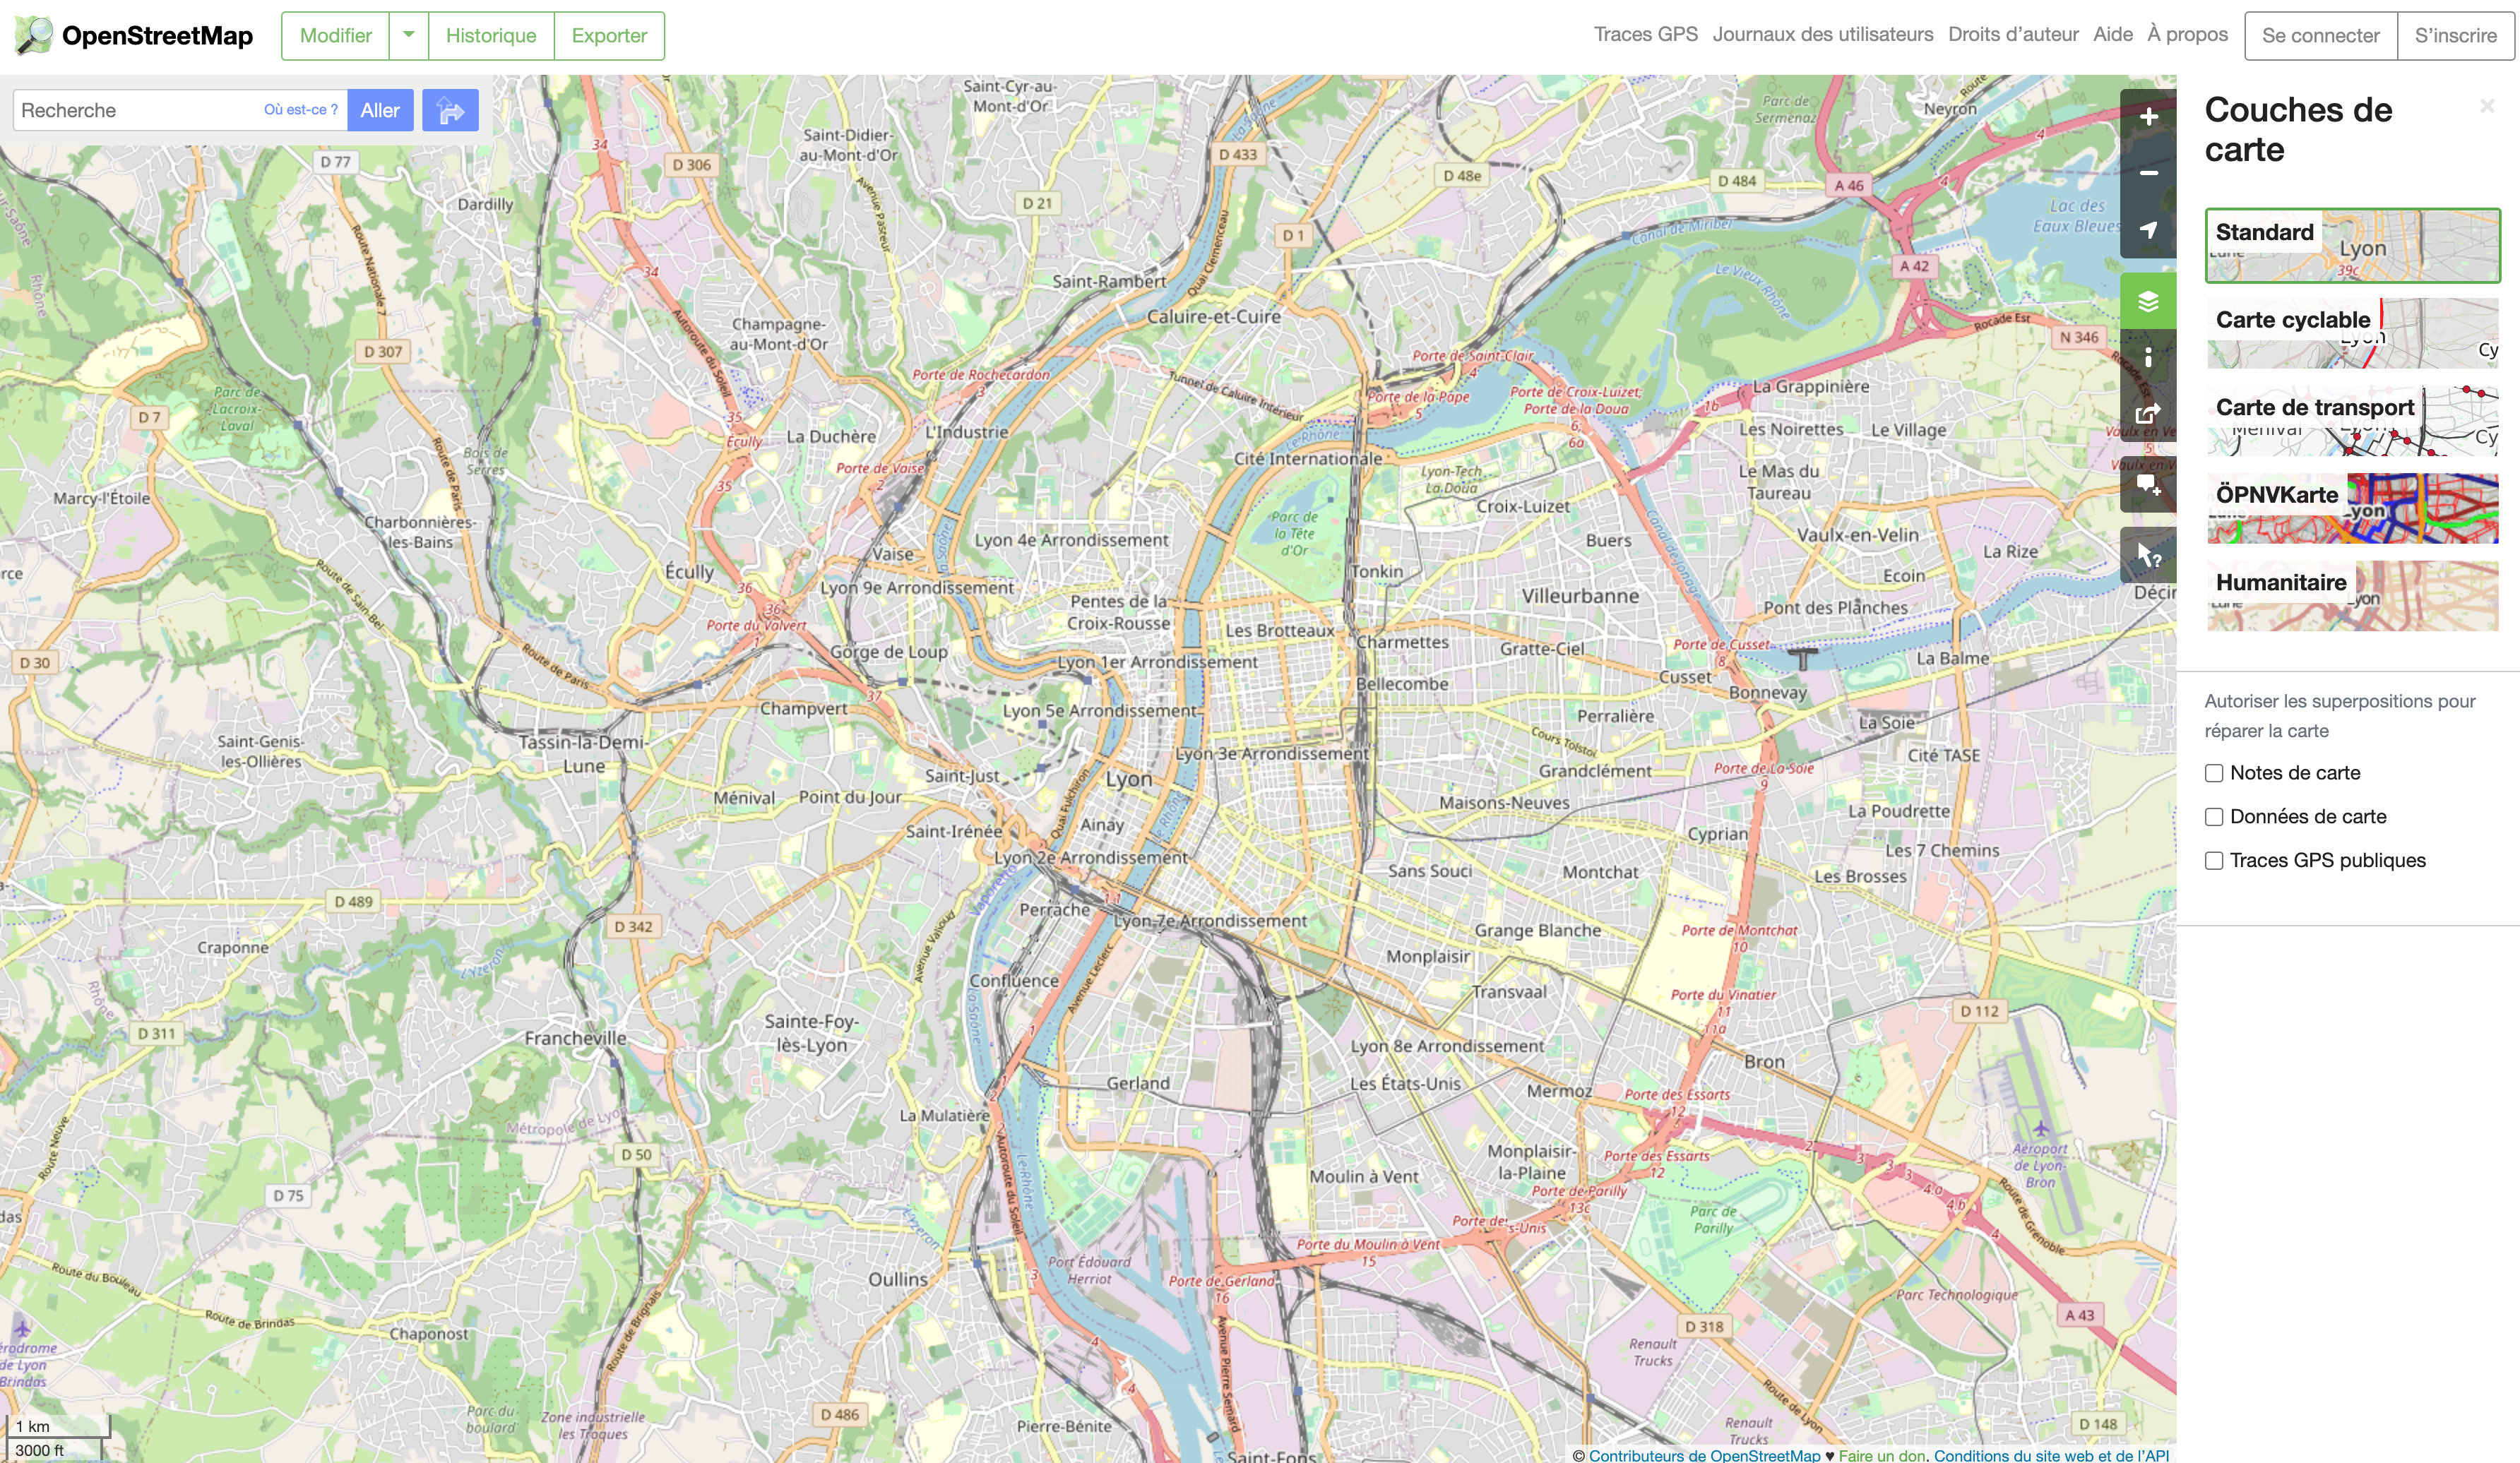Enable Données de carte overlay
Viewport: 2520px width, 1463px height.
(2214, 817)
